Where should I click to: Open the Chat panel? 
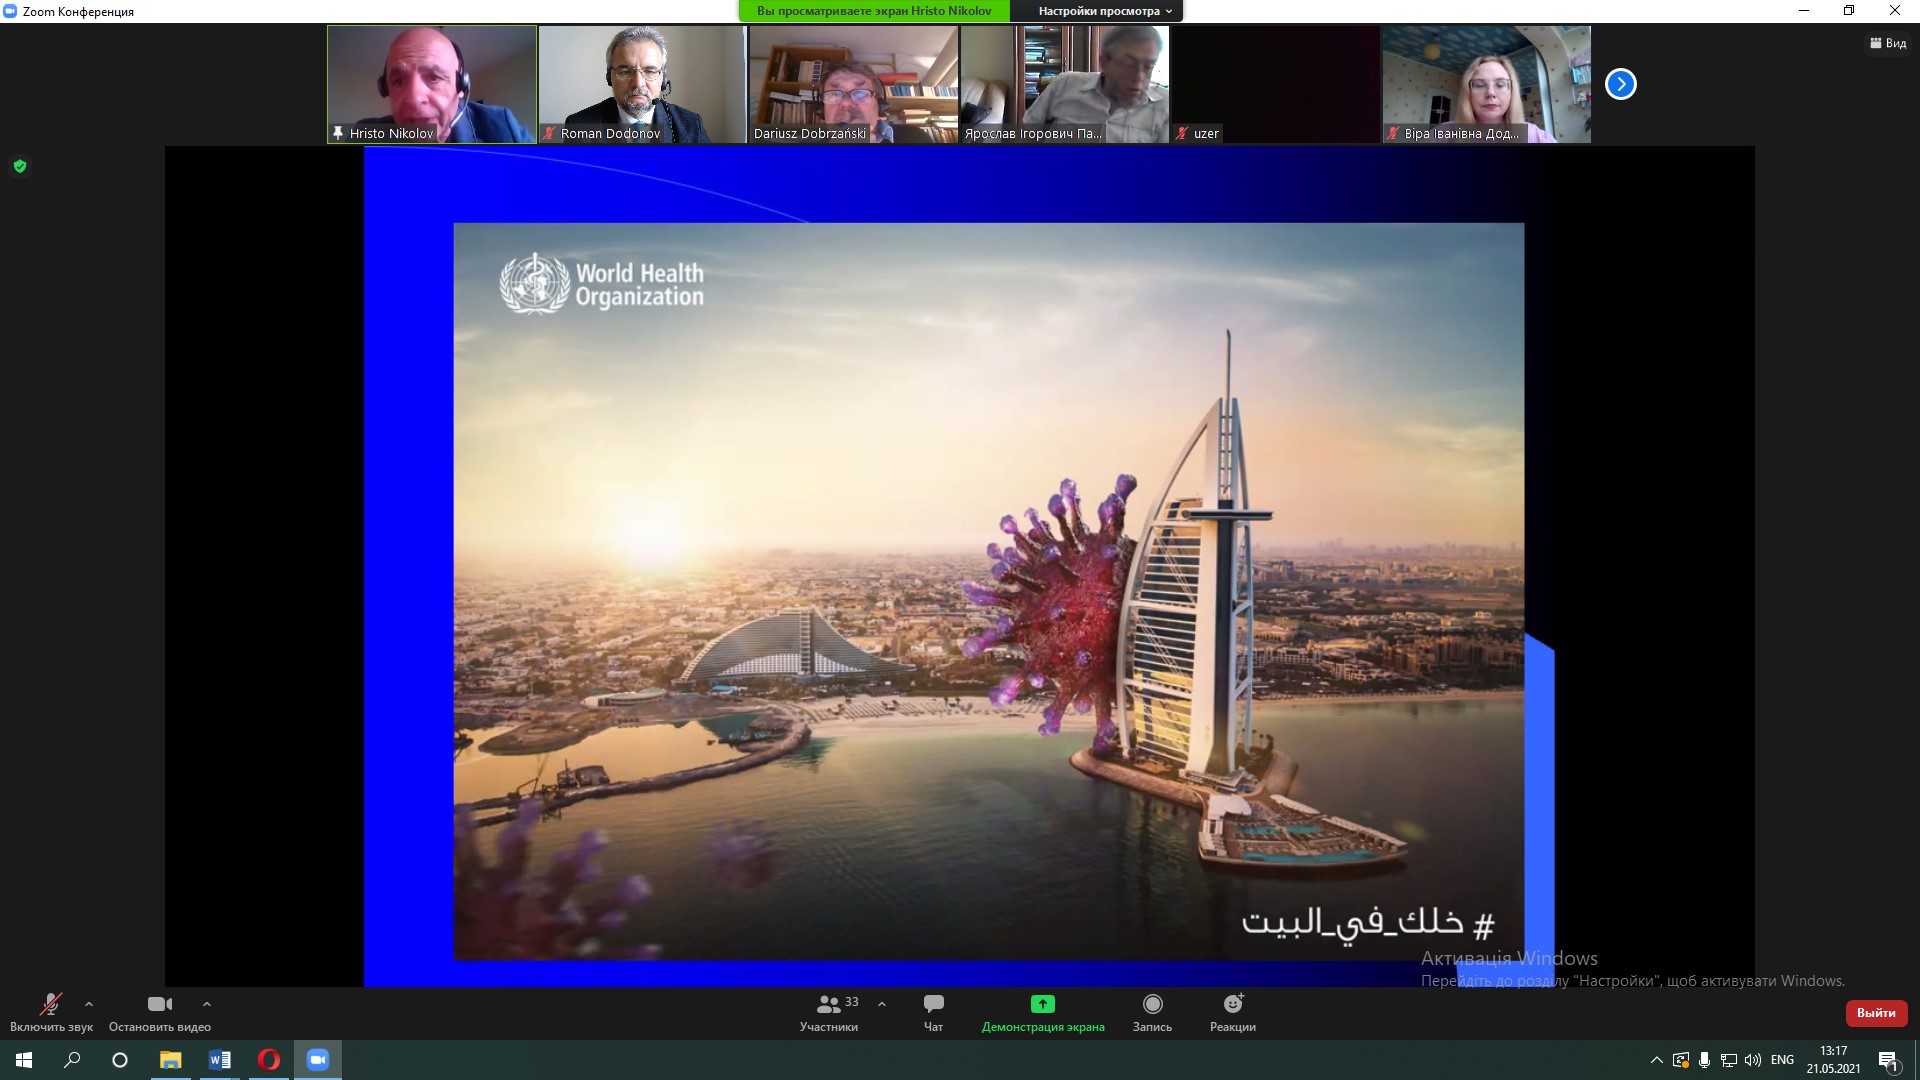(x=933, y=1004)
